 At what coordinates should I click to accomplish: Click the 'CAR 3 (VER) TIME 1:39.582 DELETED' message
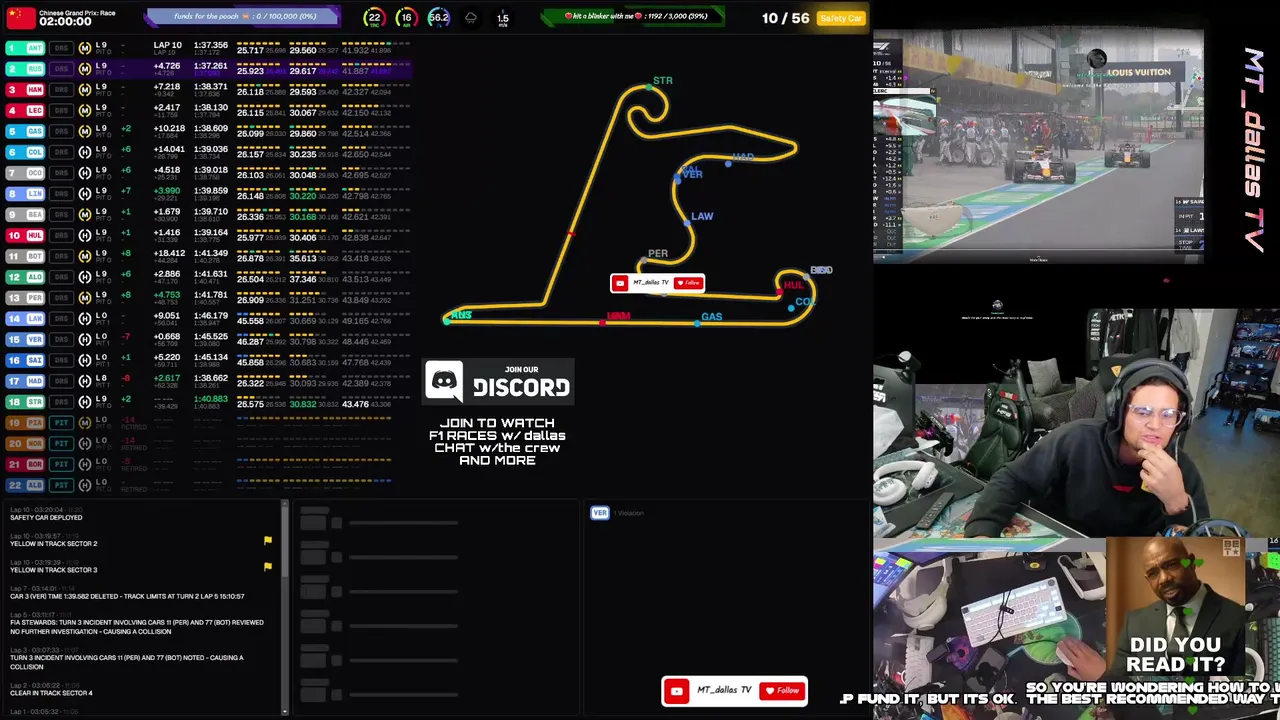(127, 597)
